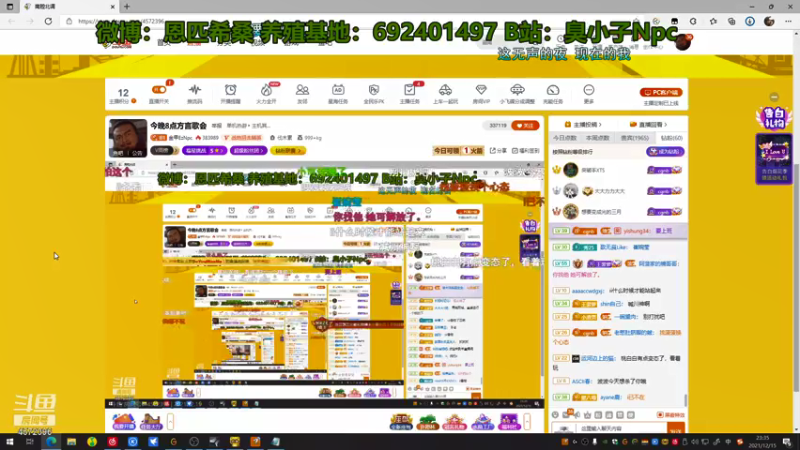
Task: View the streamer points value 12
Action: [123, 92]
